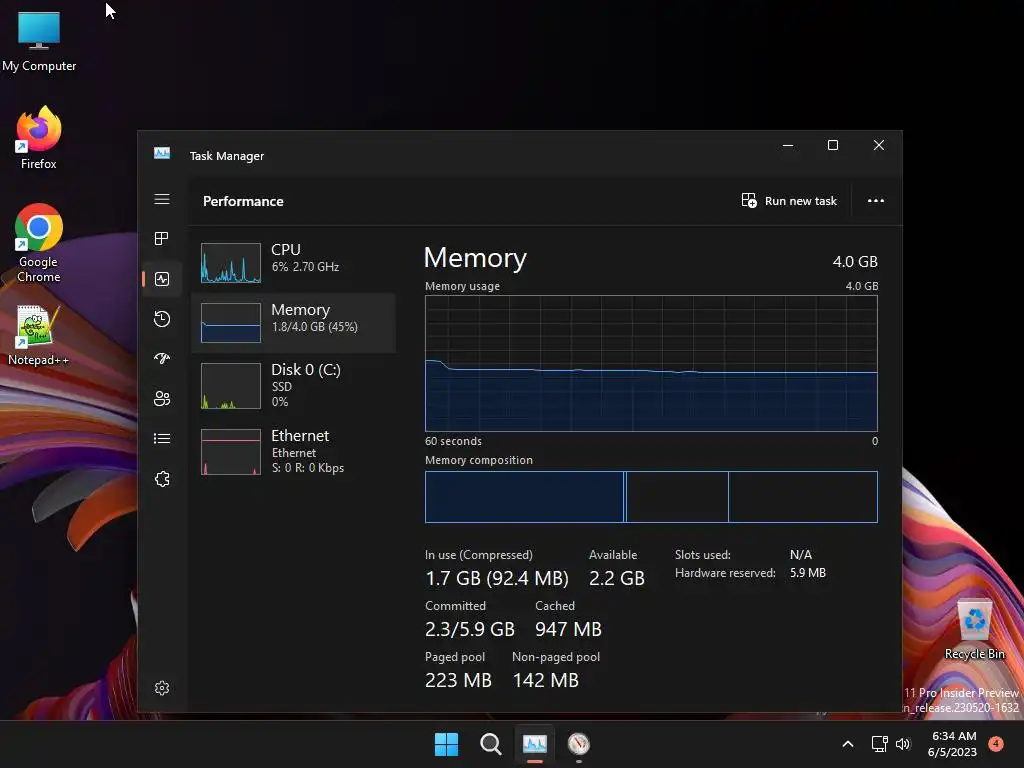Open the Processes page icon in sidebar
The height and width of the screenshot is (768, 1024).
(x=162, y=238)
